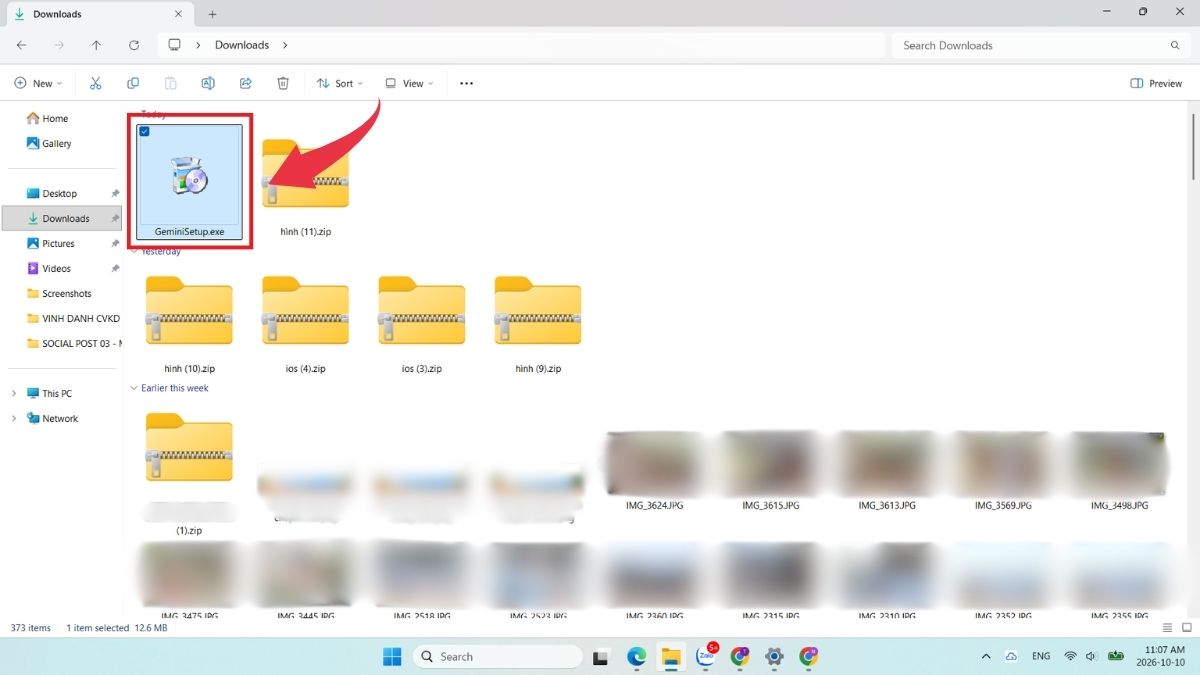The height and width of the screenshot is (675, 1200).
Task: Click the PC monitor icon in address bar
Action: pyautogui.click(x=174, y=45)
